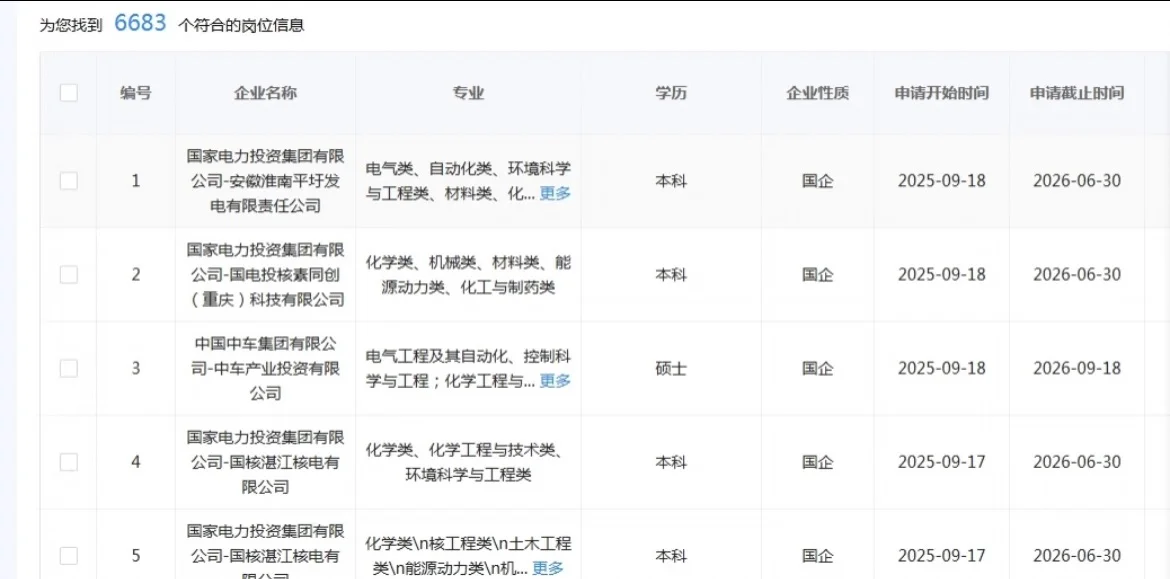
Task: Open 国家电力投资集团-安徽淮南平圩发电有限责任公司 listing
Action: click(263, 180)
